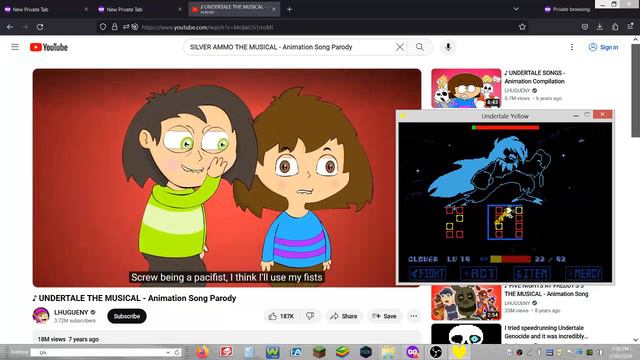This screenshot has width=640, height=360.
Task: Open Minecraft from the taskbar
Action: (x=319, y=352)
